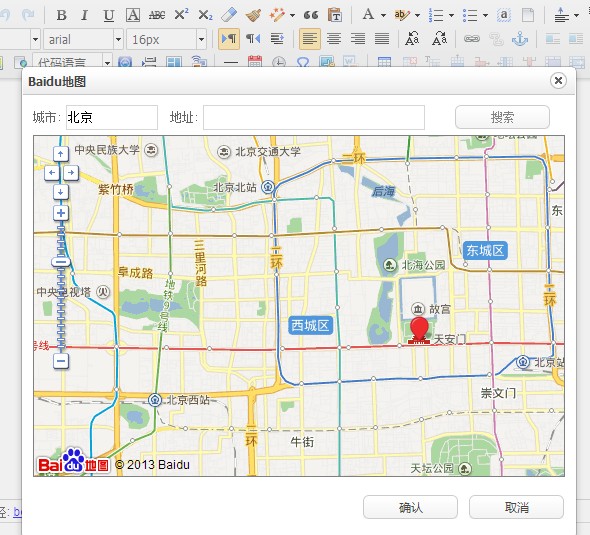Apply underline formatting

point(108,15)
